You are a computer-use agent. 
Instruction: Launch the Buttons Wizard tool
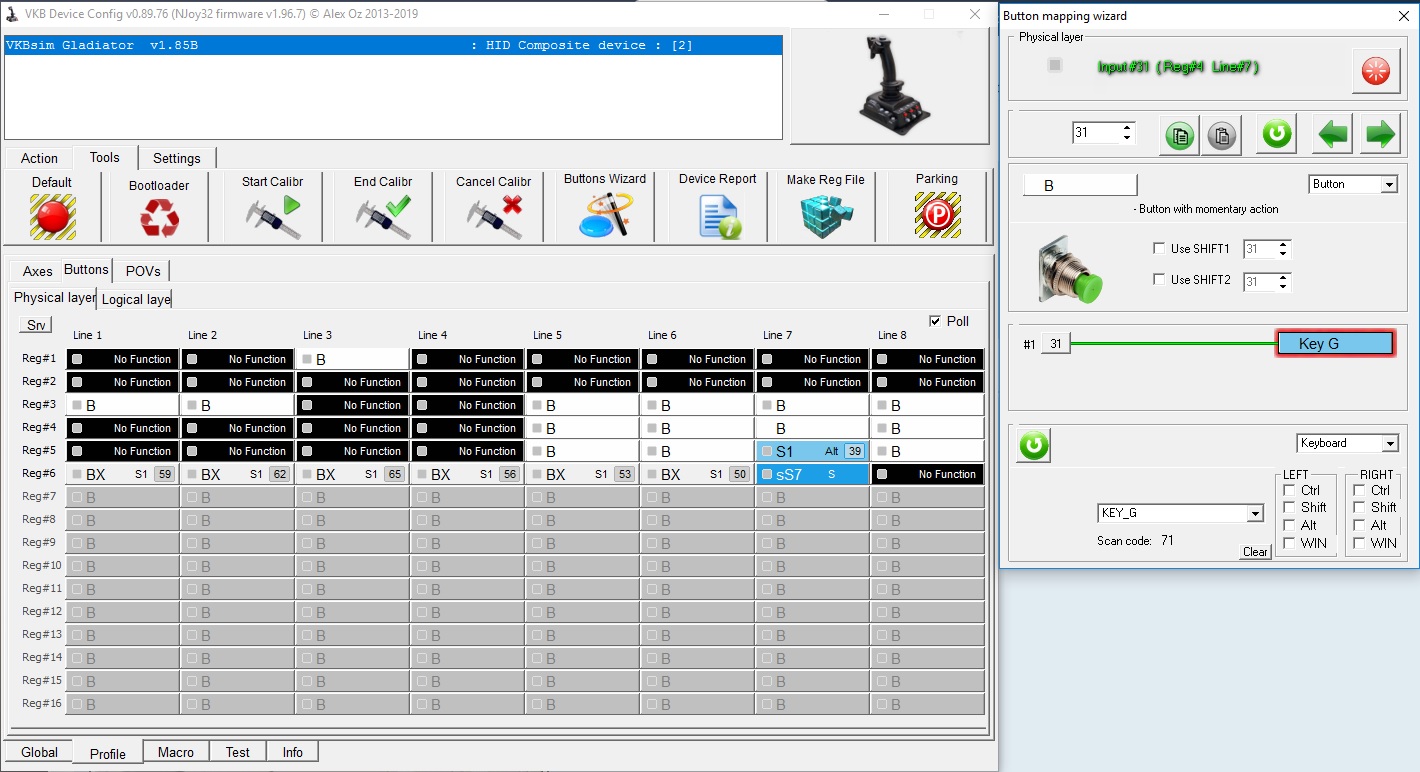606,214
